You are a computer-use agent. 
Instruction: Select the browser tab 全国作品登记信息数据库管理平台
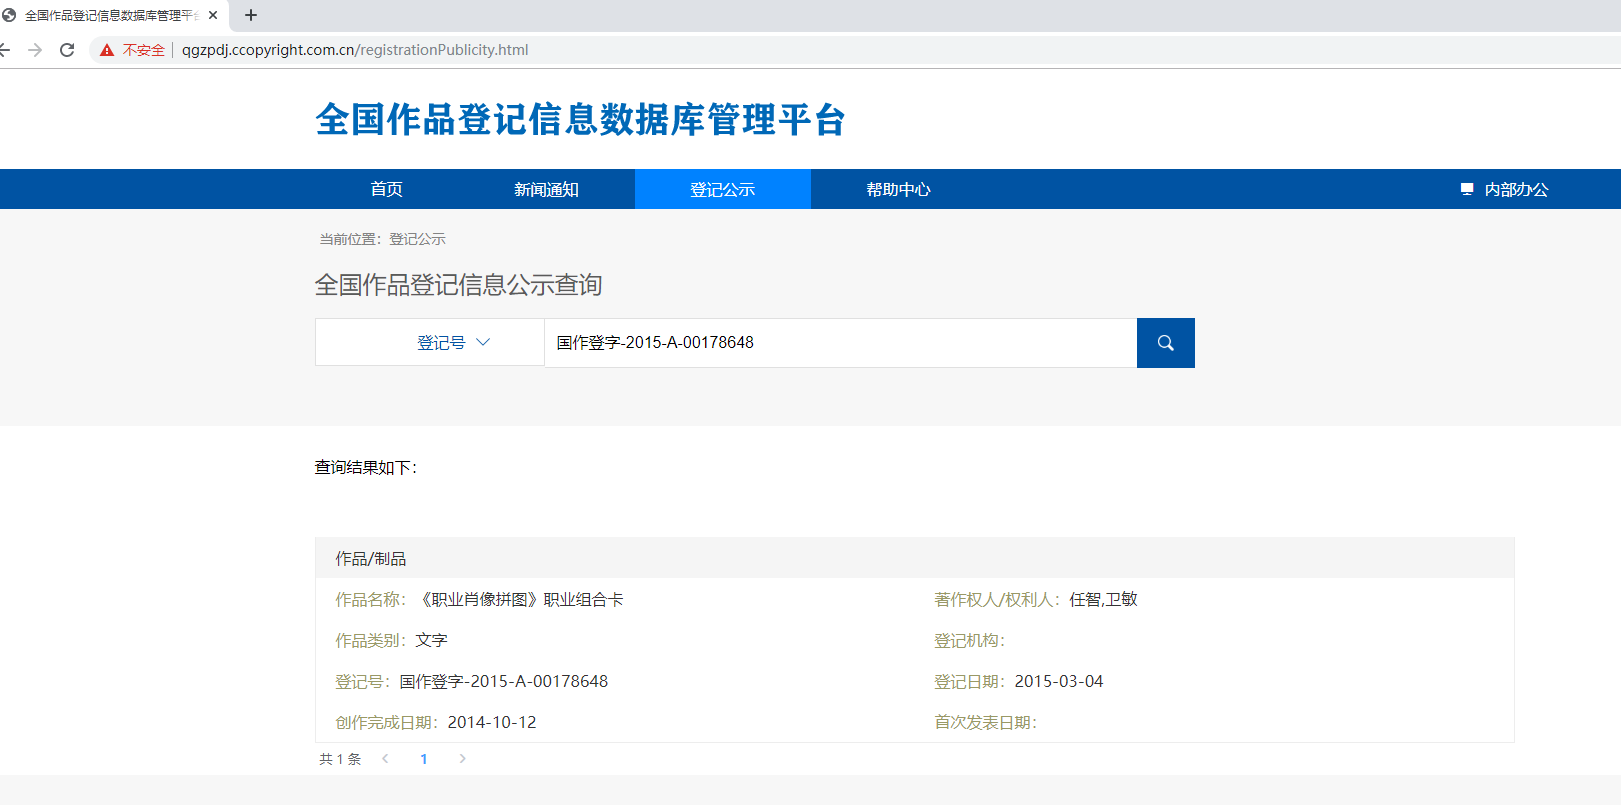tap(112, 15)
